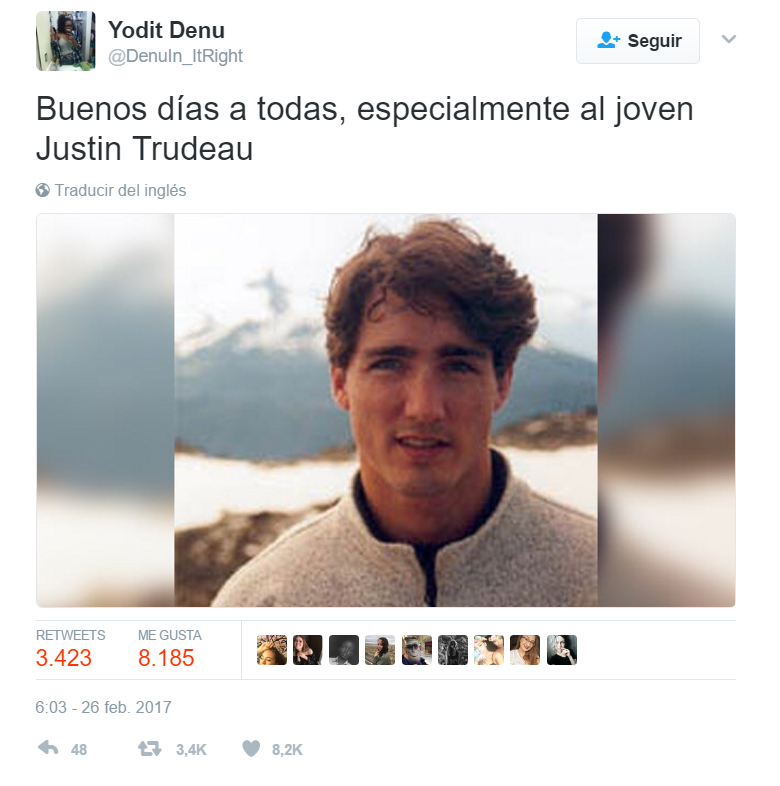Open the attached tweet photo

[385, 411]
